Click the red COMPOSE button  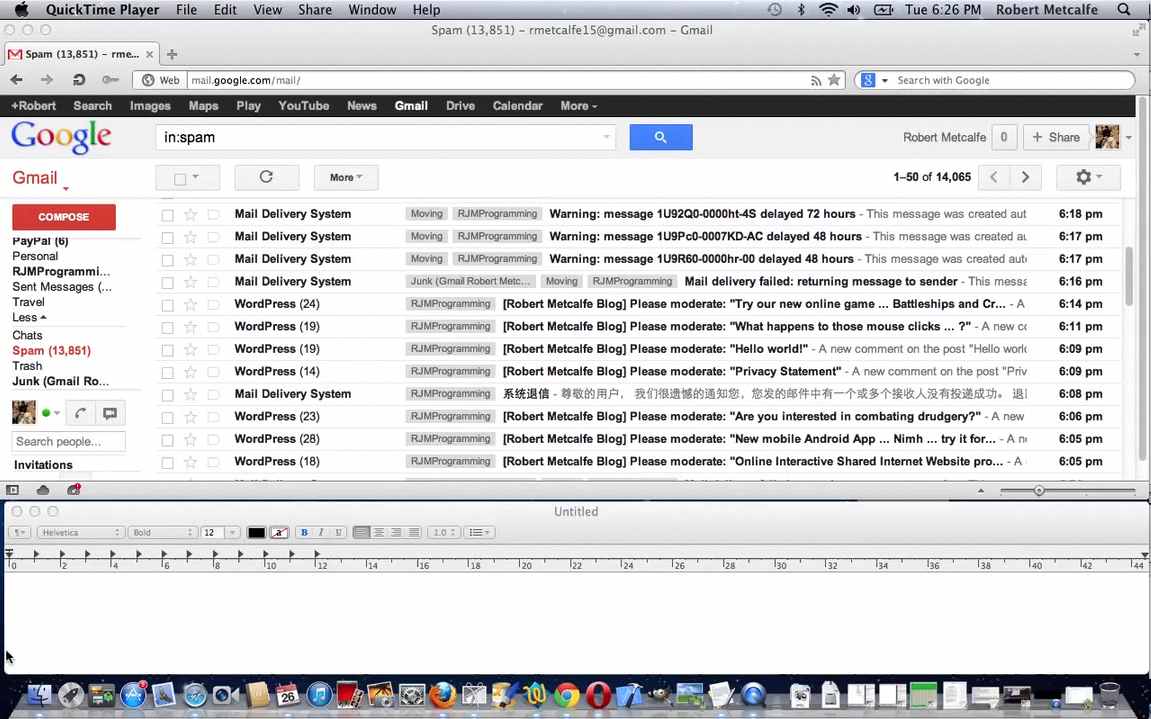[x=64, y=217]
